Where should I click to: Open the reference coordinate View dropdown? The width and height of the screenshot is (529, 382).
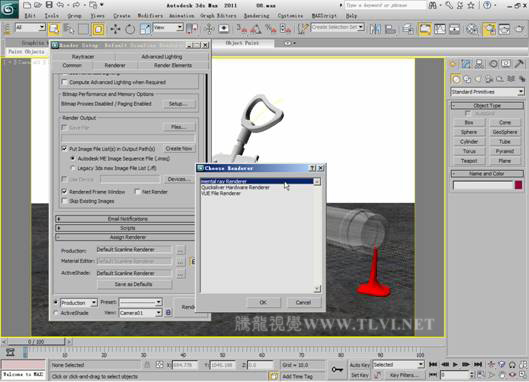tap(168, 28)
